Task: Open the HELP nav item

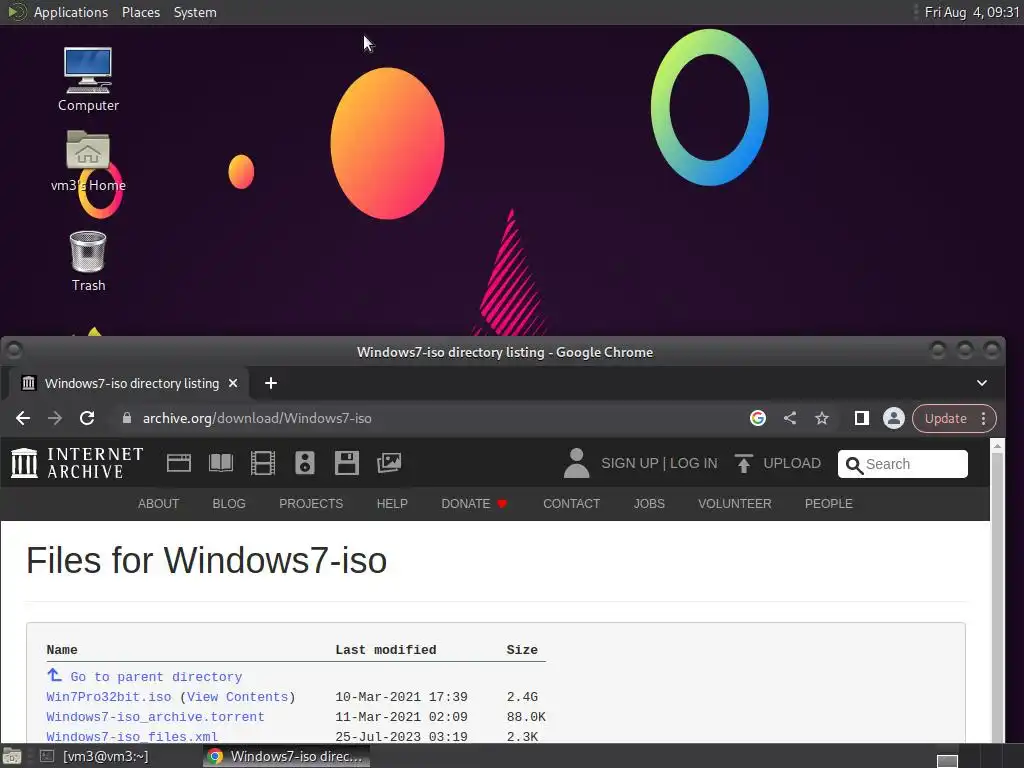Action: [392, 504]
